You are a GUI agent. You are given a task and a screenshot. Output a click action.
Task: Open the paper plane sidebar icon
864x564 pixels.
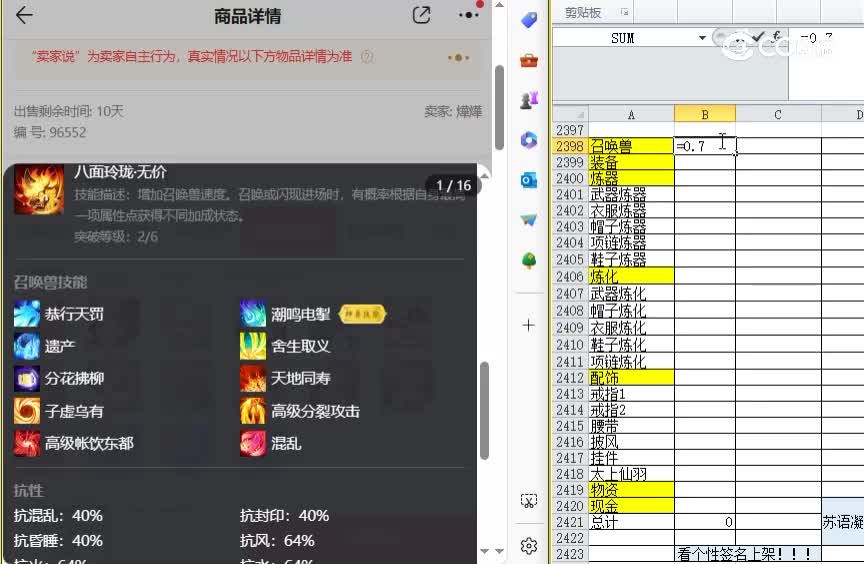point(529,220)
